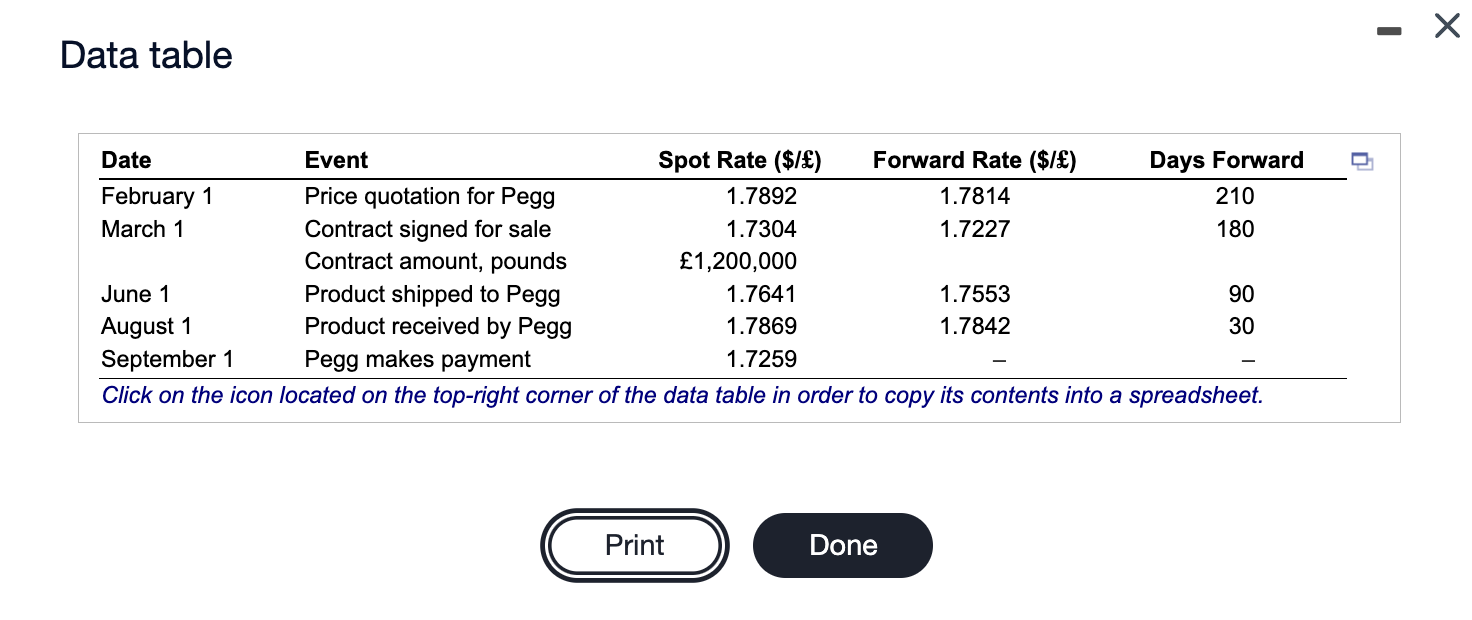Select the contract amount £1,200,000 cell
Viewport: 1472px width, 620px height.
tap(738, 261)
